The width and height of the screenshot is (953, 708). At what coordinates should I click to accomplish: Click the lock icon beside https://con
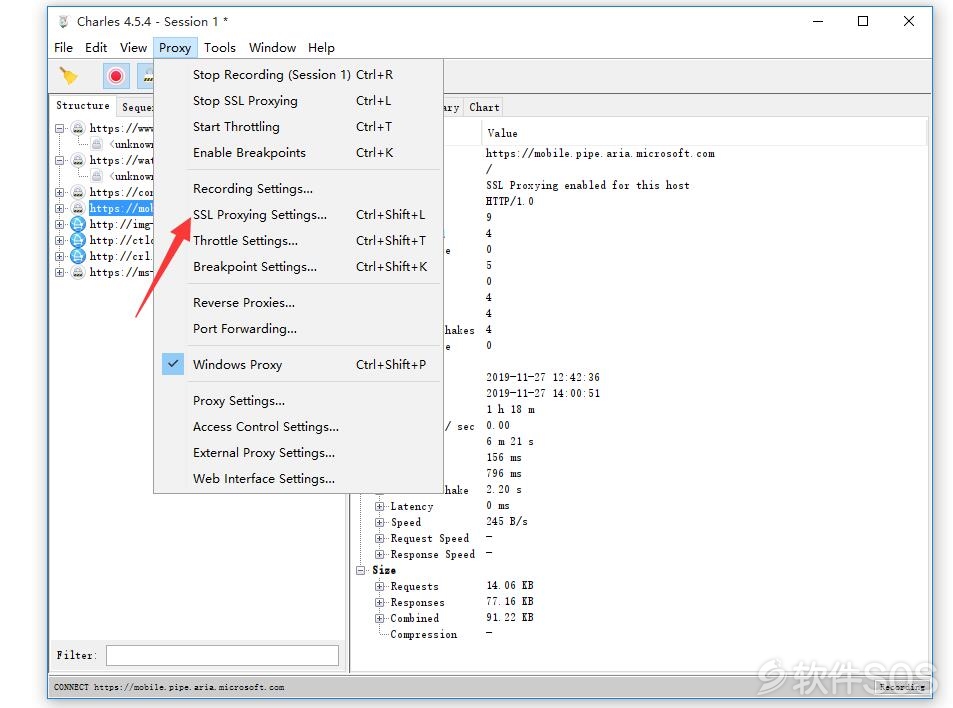coord(78,192)
